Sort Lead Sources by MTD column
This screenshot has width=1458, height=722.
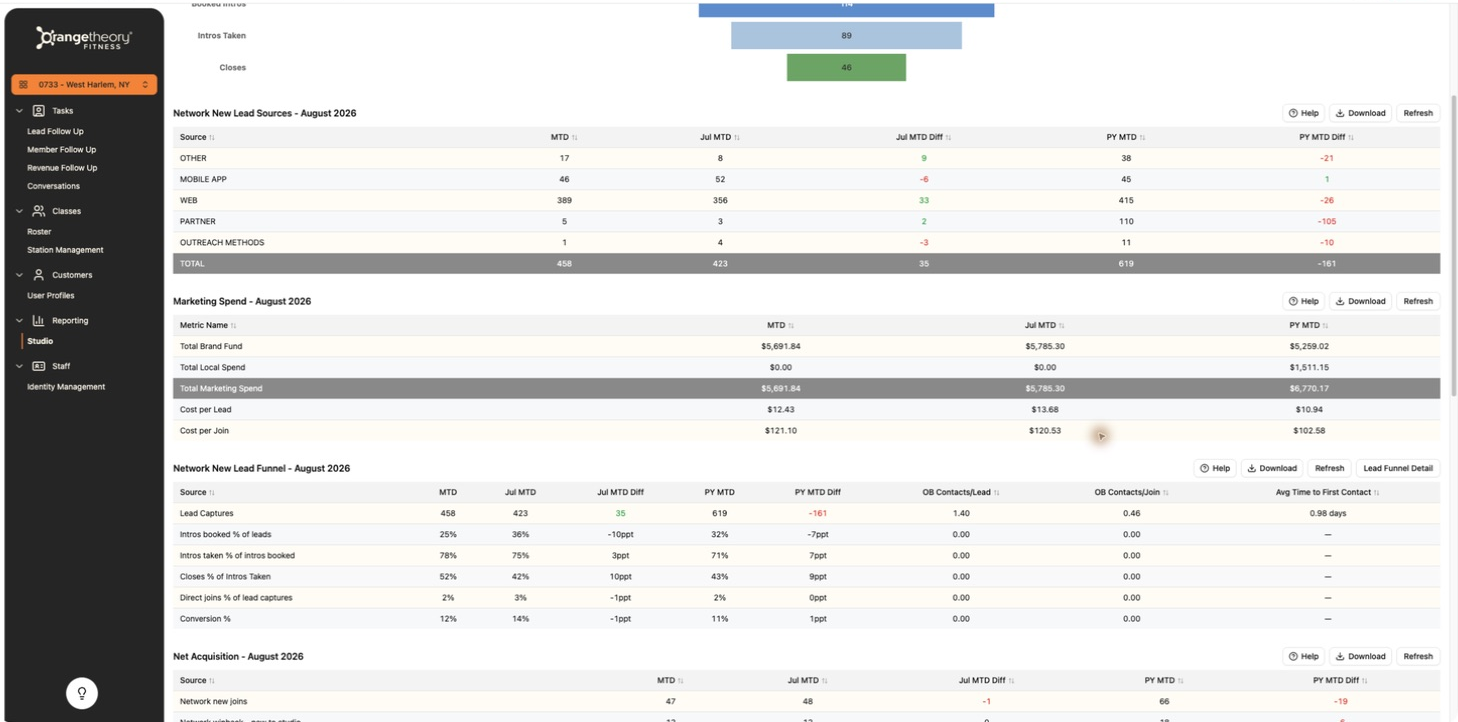click(564, 137)
